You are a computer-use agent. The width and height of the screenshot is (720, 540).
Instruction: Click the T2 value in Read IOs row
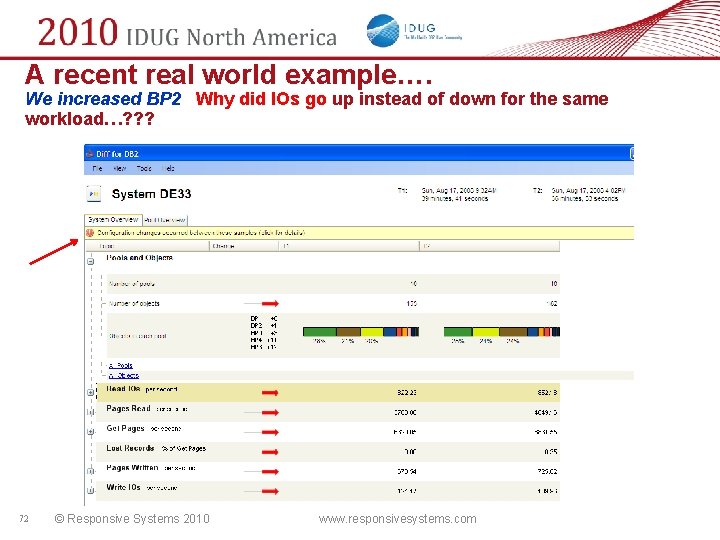click(x=547, y=393)
